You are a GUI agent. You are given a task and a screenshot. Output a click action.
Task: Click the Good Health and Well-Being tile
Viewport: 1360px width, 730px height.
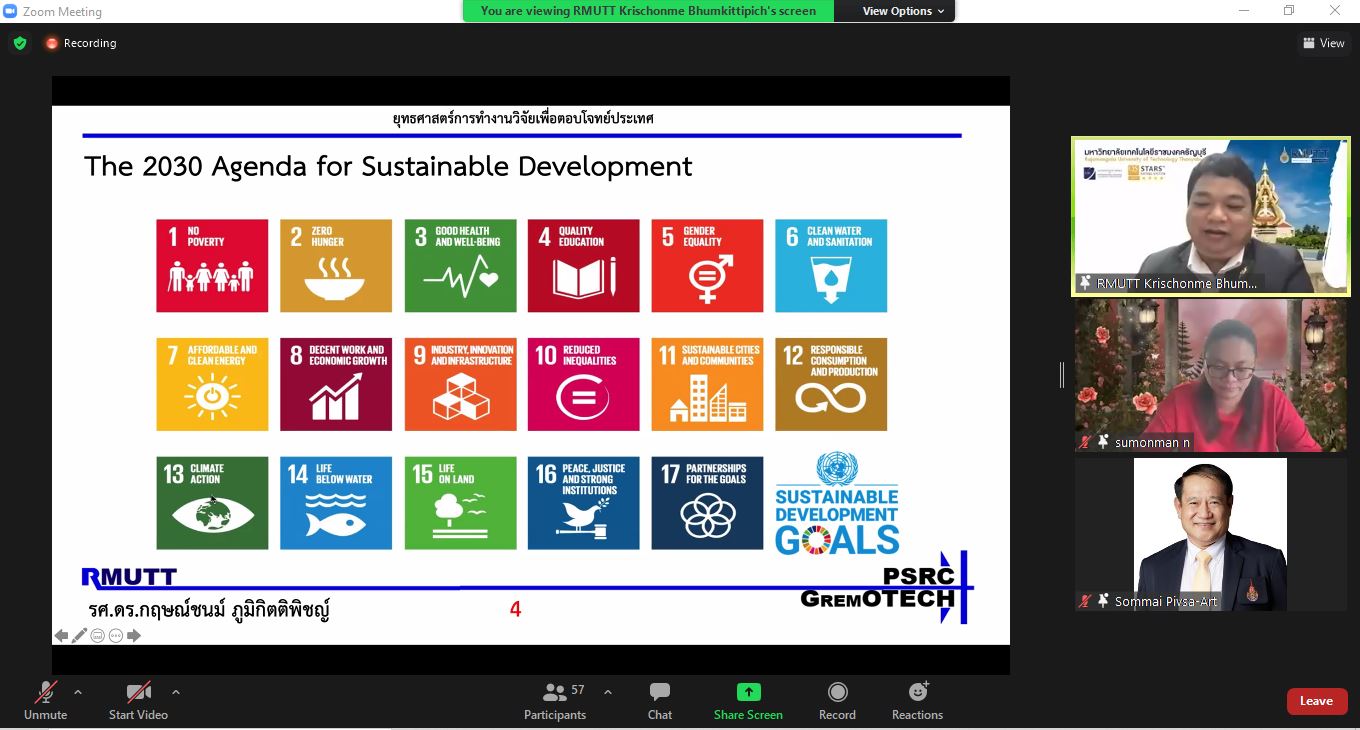coord(460,266)
